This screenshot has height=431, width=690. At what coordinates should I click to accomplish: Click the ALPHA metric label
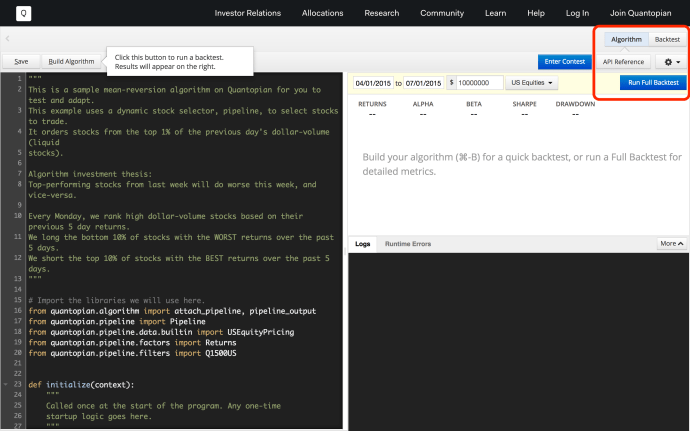(423, 104)
